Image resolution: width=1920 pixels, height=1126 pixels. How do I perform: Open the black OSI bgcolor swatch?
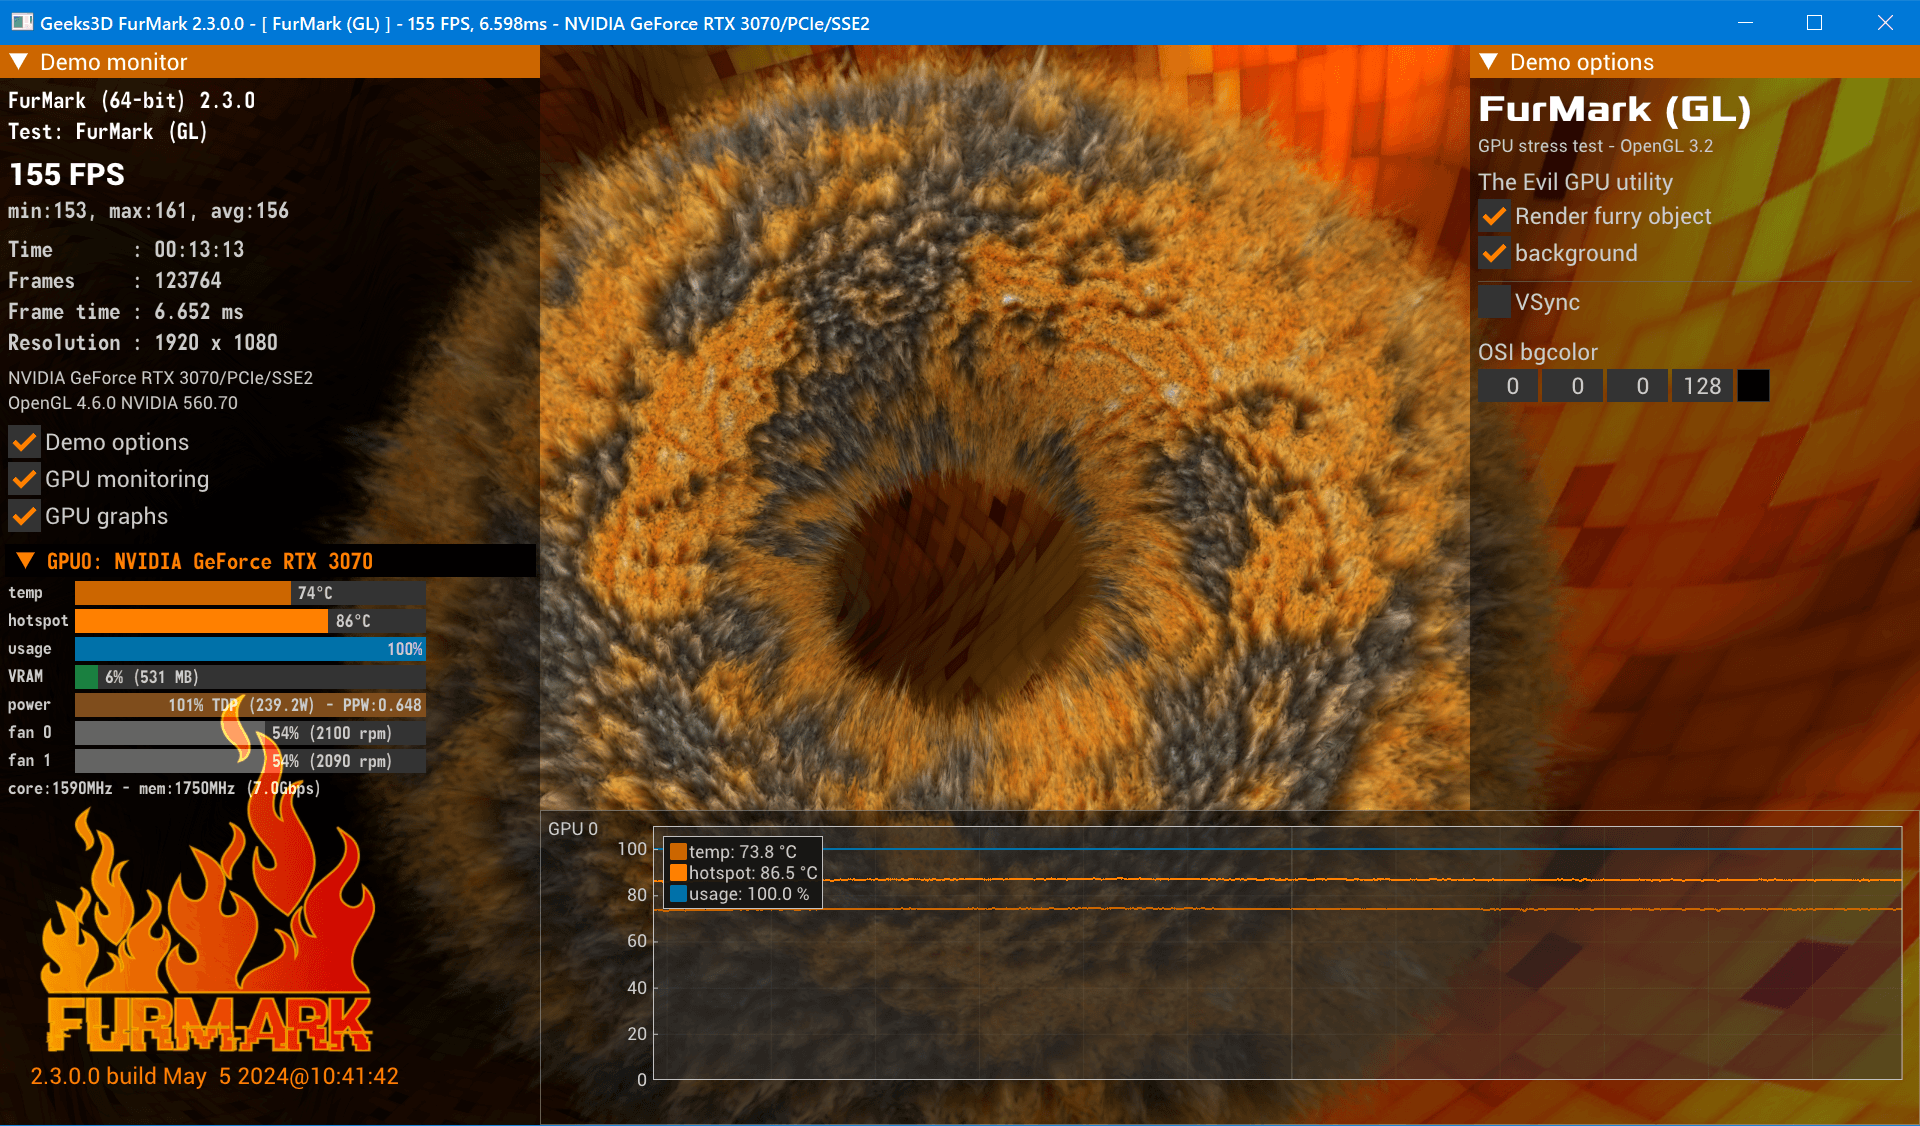pyautogui.click(x=1753, y=386)
